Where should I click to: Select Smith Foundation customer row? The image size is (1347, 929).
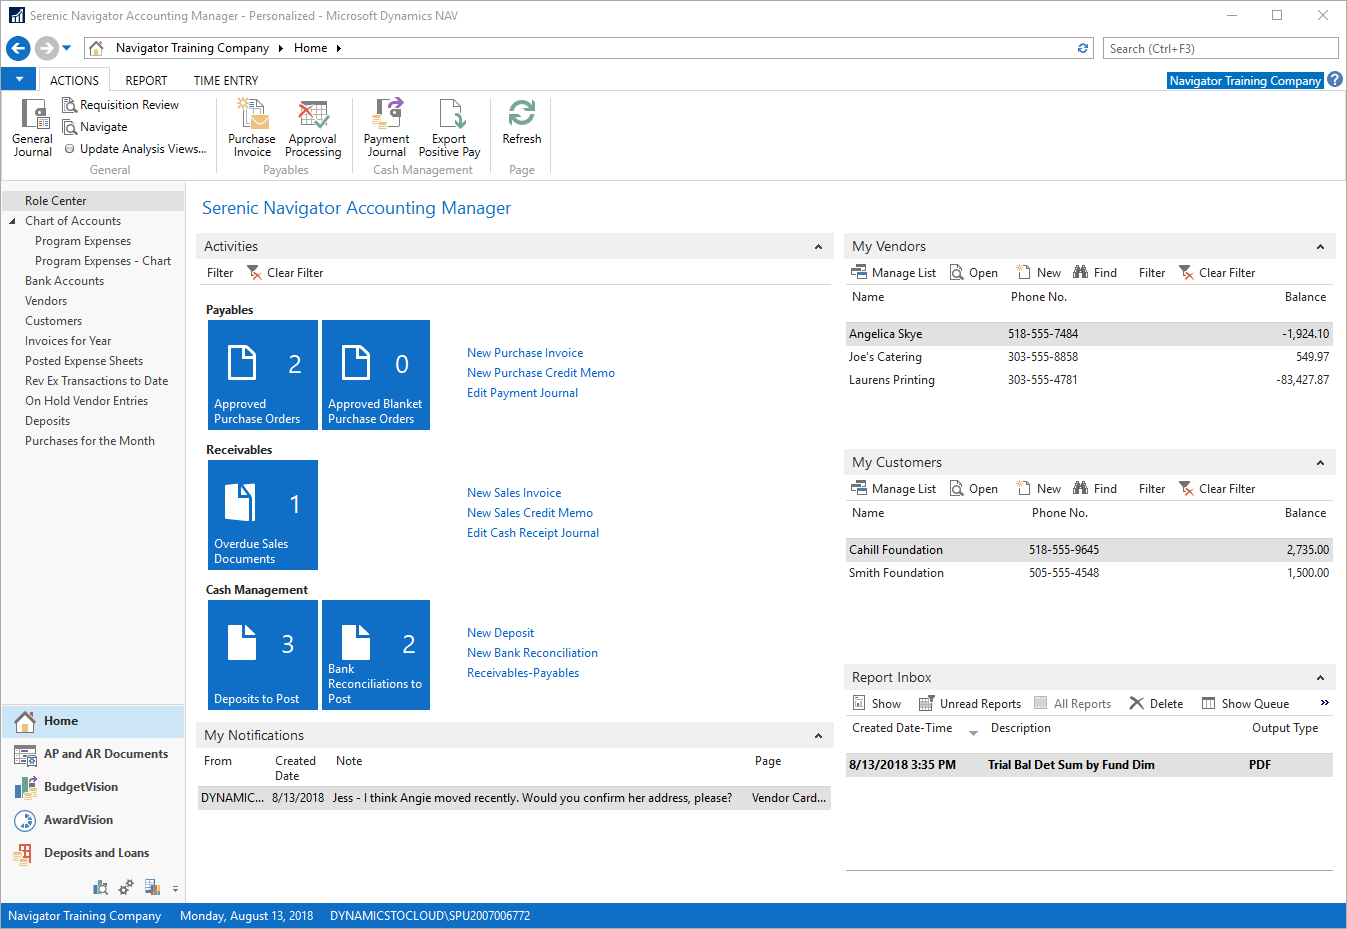(1089, 573)
